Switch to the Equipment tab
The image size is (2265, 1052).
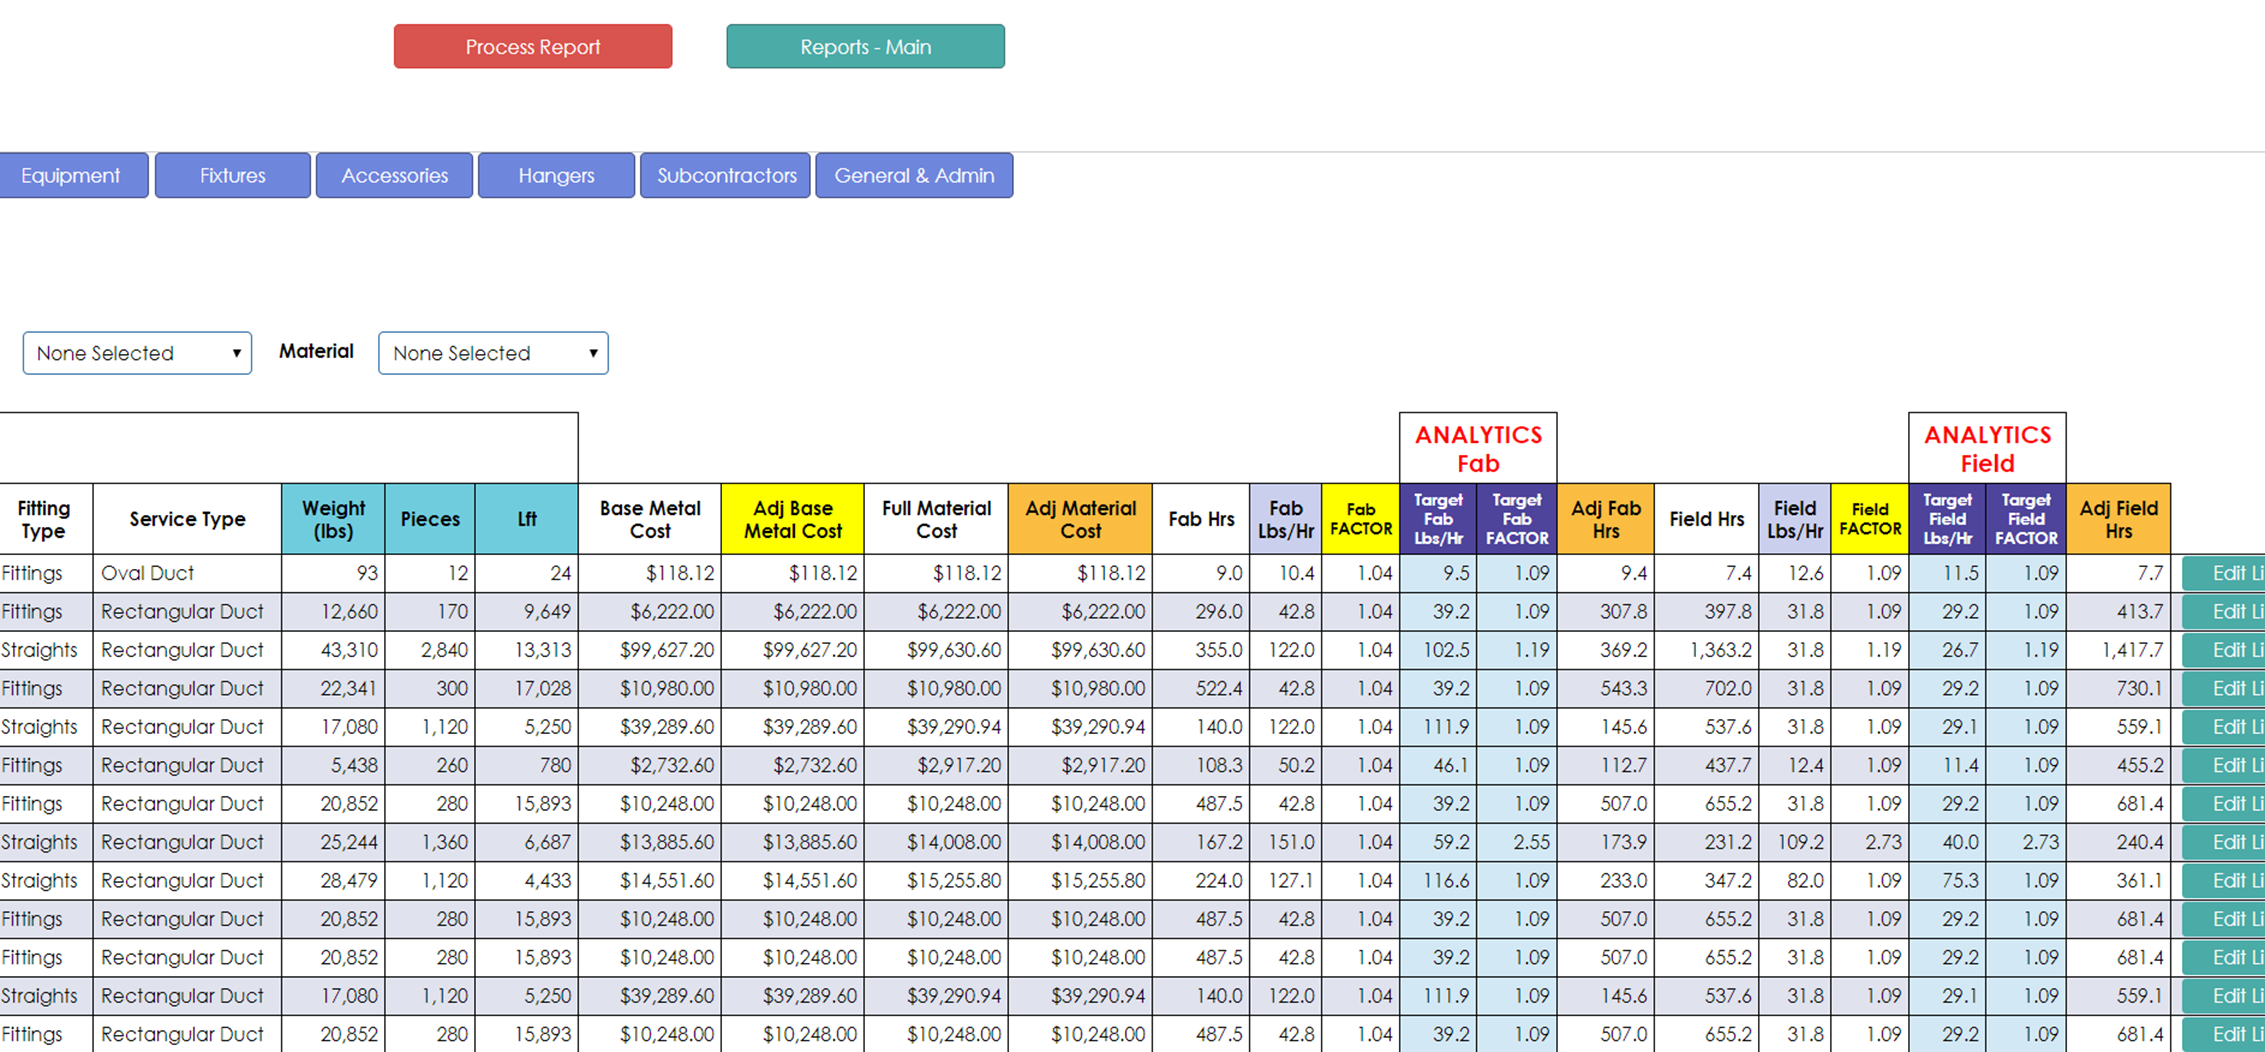[x=72, y=176]
